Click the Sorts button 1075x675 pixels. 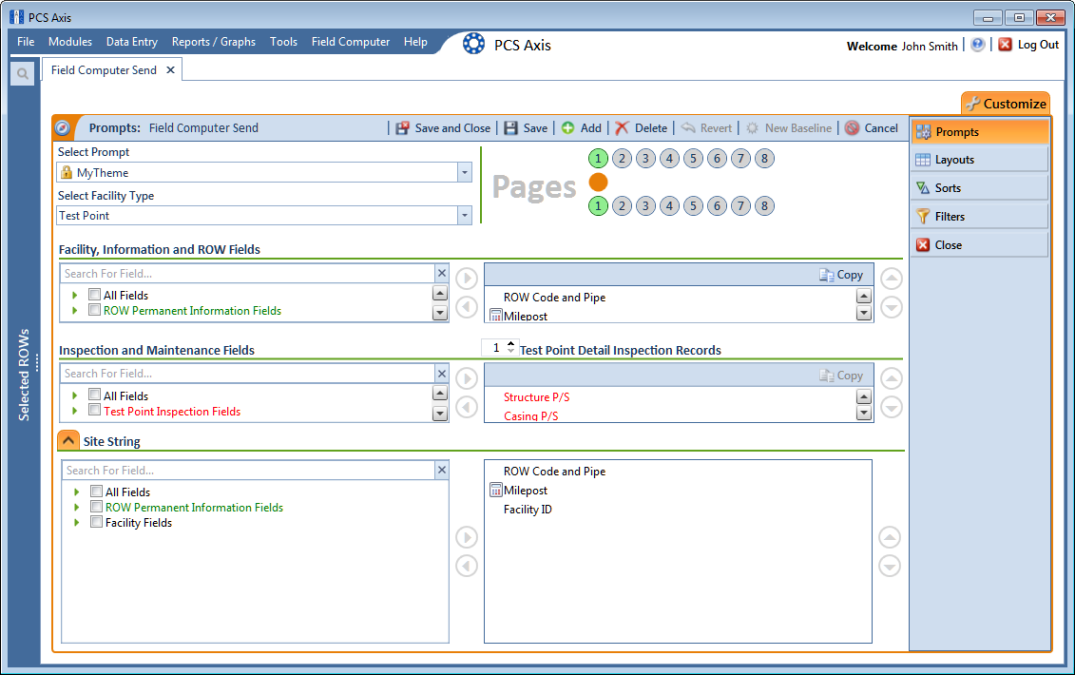(979, 188)
